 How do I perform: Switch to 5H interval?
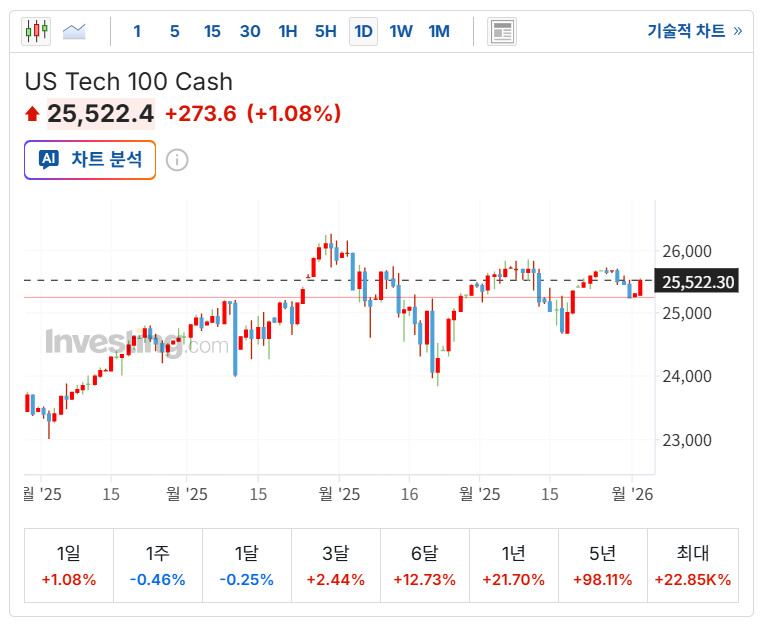tap(325, 31)
